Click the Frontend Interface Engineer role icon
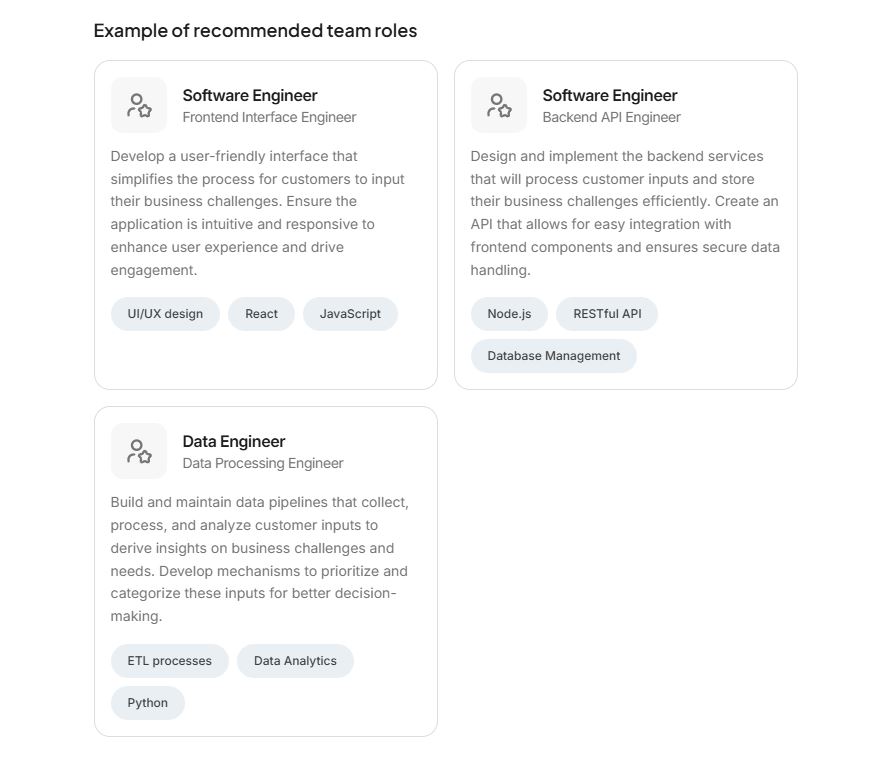The image size is (894, 777). pyautogui.click(x=139, y=105)
